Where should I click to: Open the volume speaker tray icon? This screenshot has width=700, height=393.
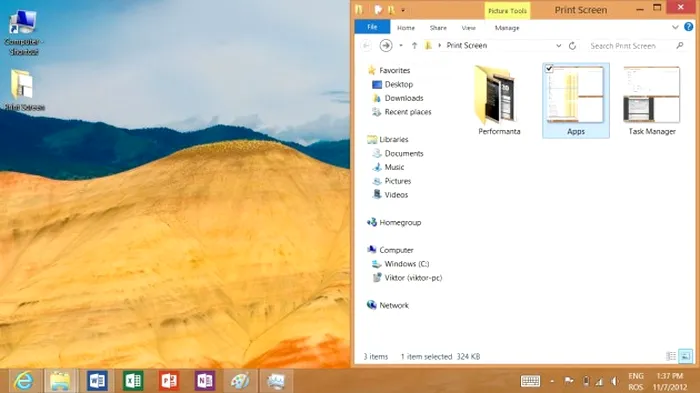tap(615, 381)
